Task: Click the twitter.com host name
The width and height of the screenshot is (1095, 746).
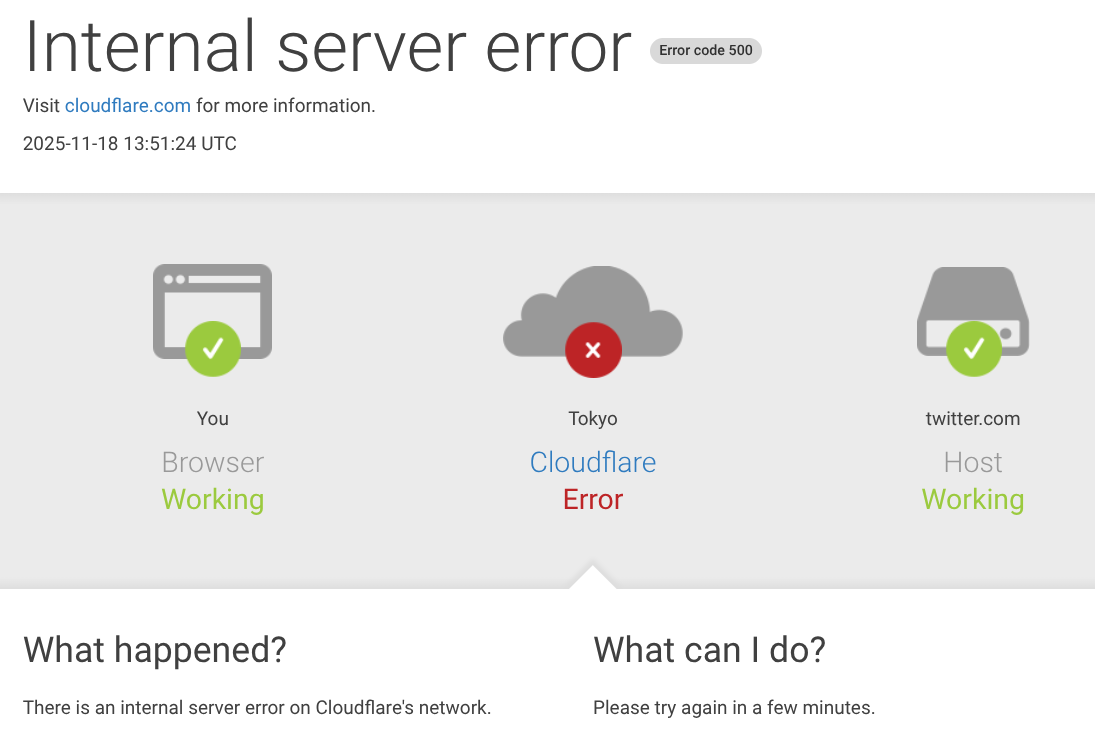Action: 973,418
